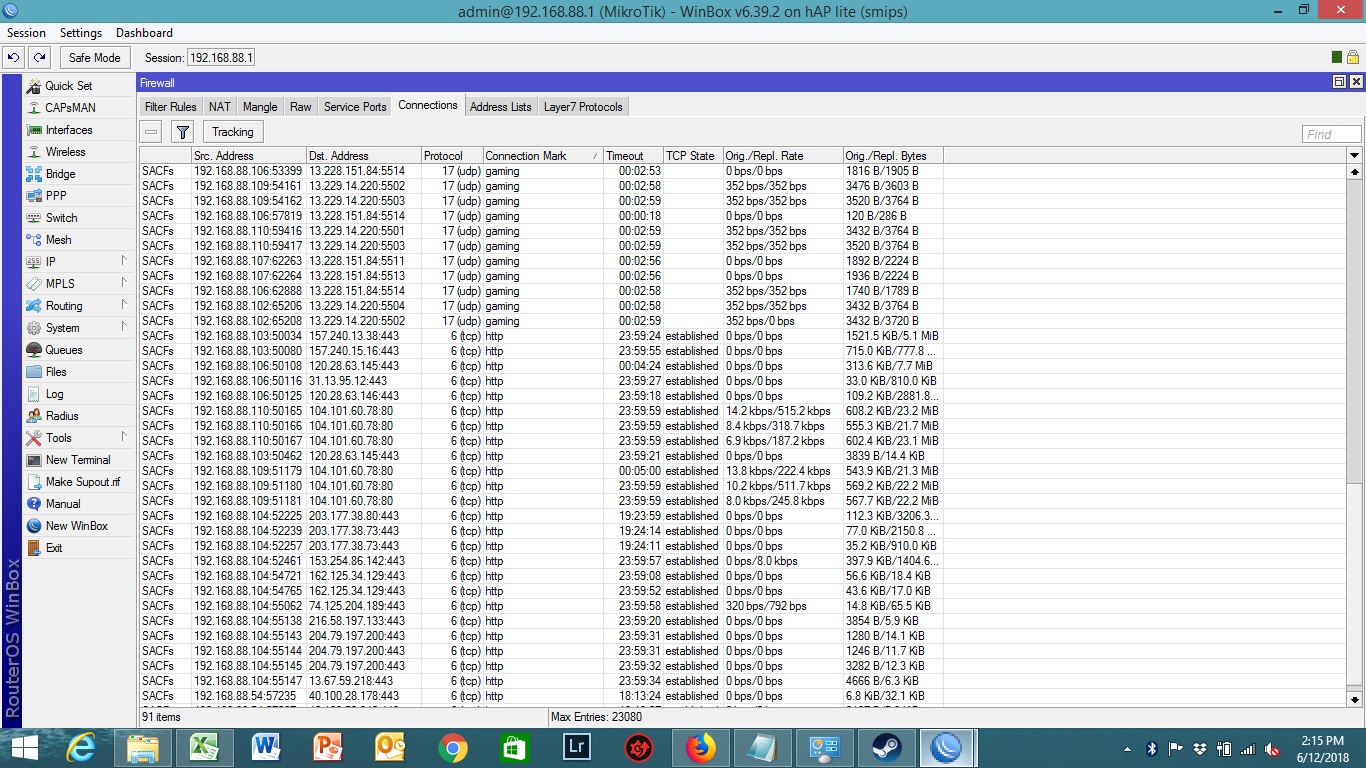Switch to the Address Lists tab

[x=501, y=107]
